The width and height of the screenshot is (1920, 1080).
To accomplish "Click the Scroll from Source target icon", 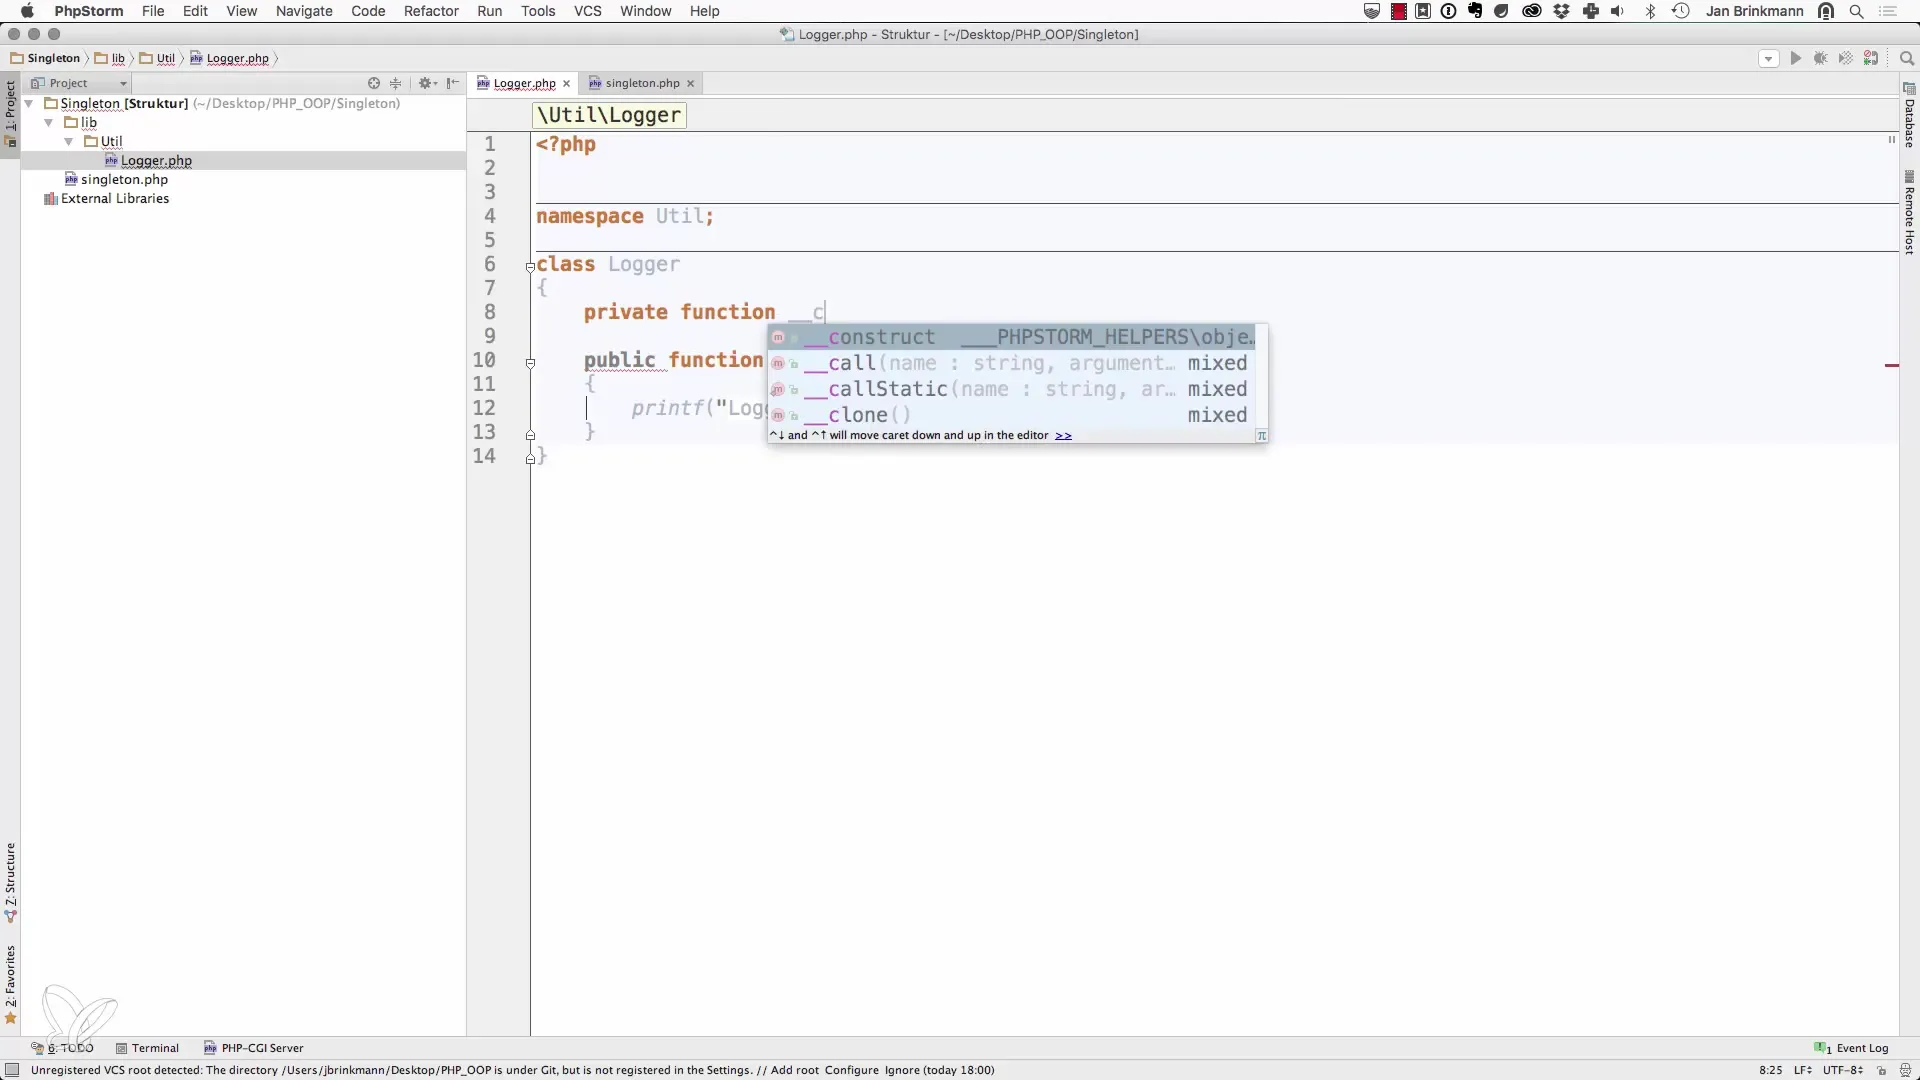I will point(374,83).
